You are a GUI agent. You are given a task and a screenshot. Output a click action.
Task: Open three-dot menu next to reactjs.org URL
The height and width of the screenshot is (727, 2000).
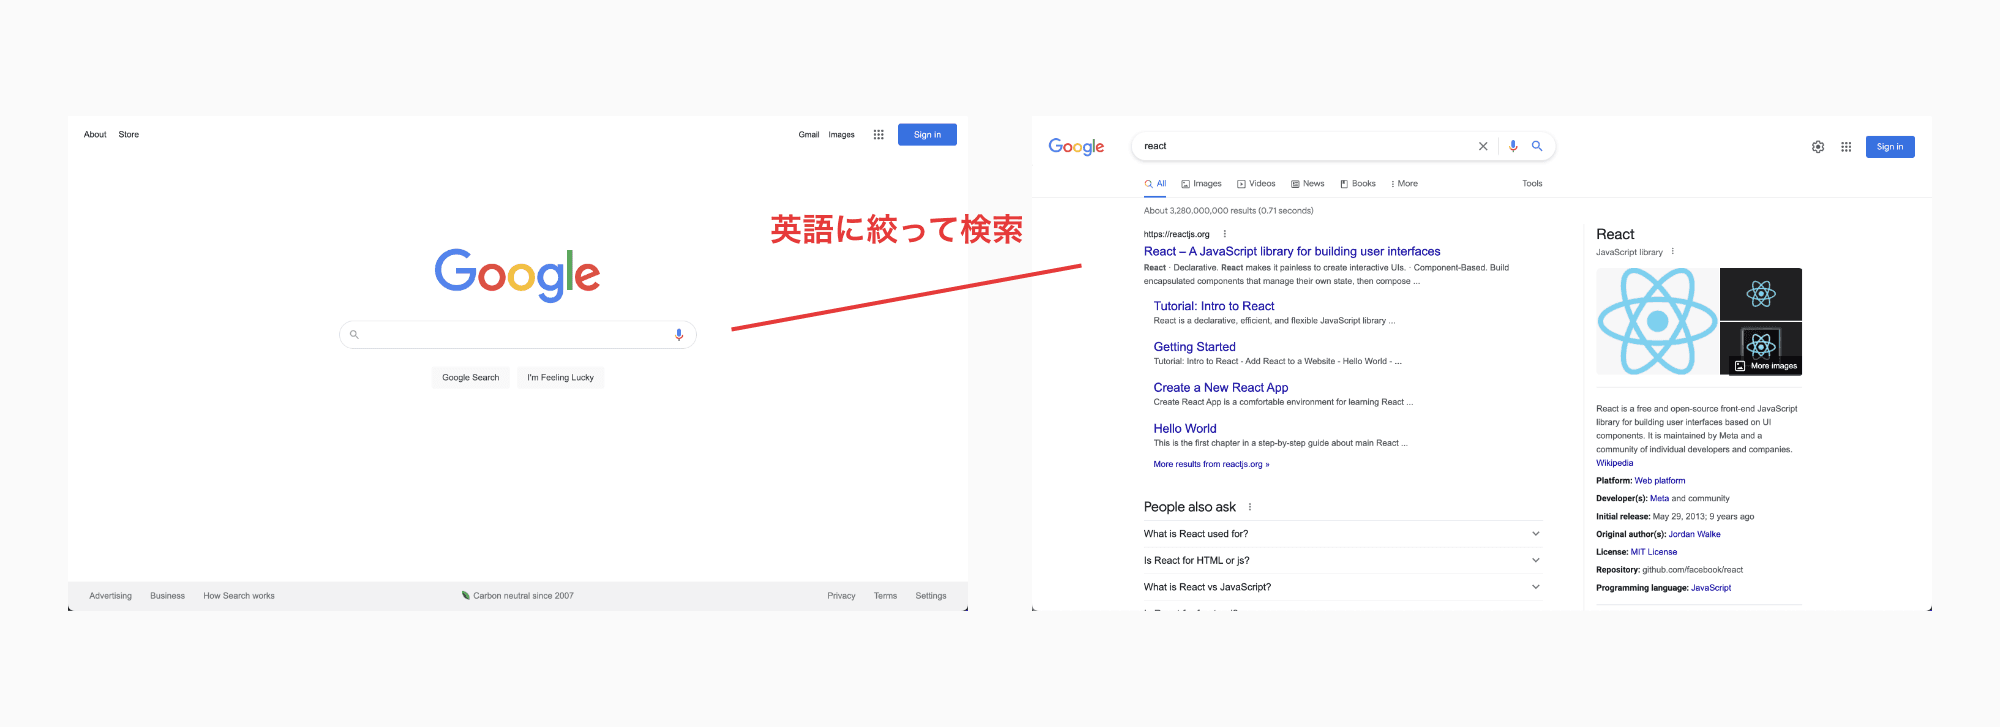click(x=1224, y=234)
